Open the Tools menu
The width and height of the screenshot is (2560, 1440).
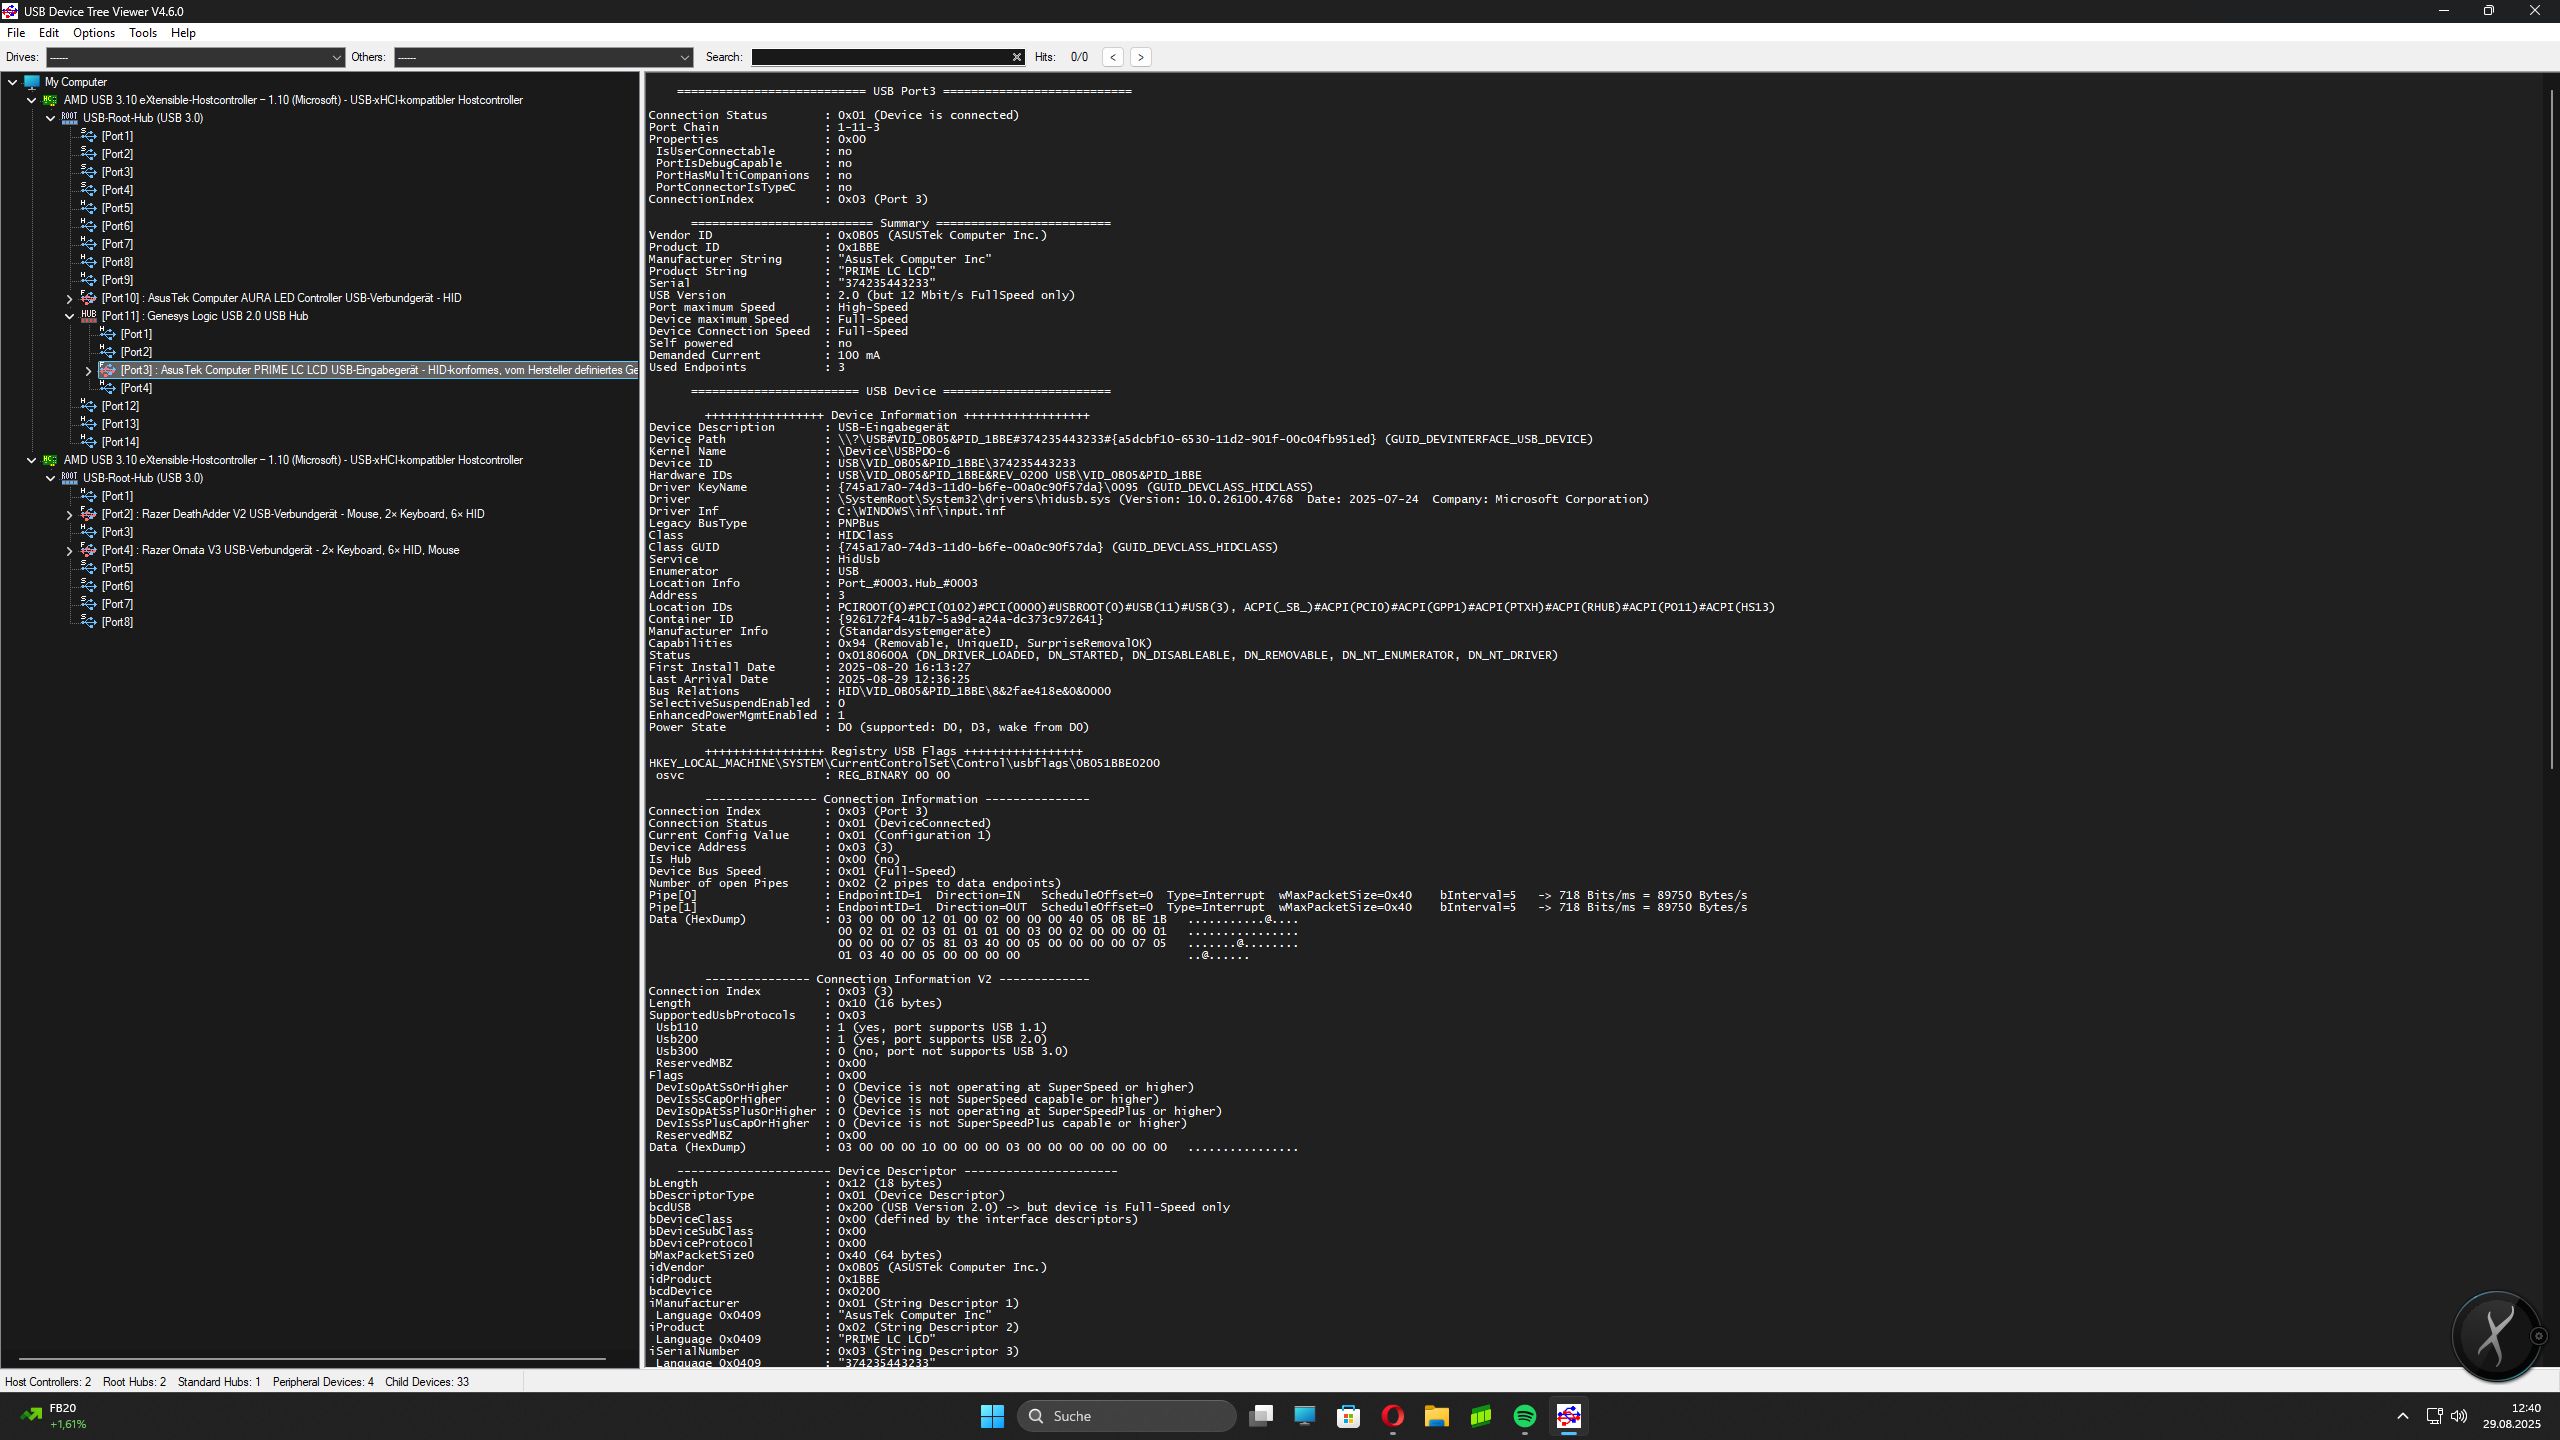142,33
